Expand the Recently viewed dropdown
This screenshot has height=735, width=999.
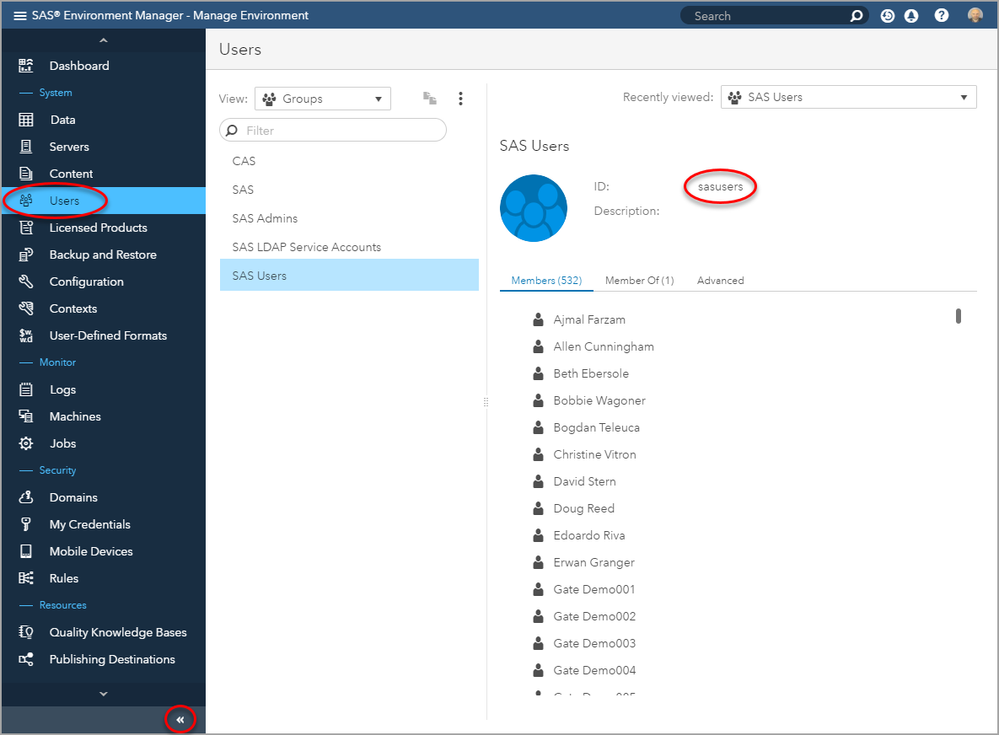(848, 97)
